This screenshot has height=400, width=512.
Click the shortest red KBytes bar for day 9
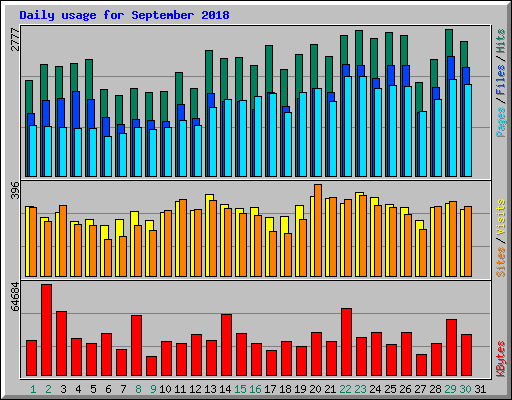click(152, 366)
